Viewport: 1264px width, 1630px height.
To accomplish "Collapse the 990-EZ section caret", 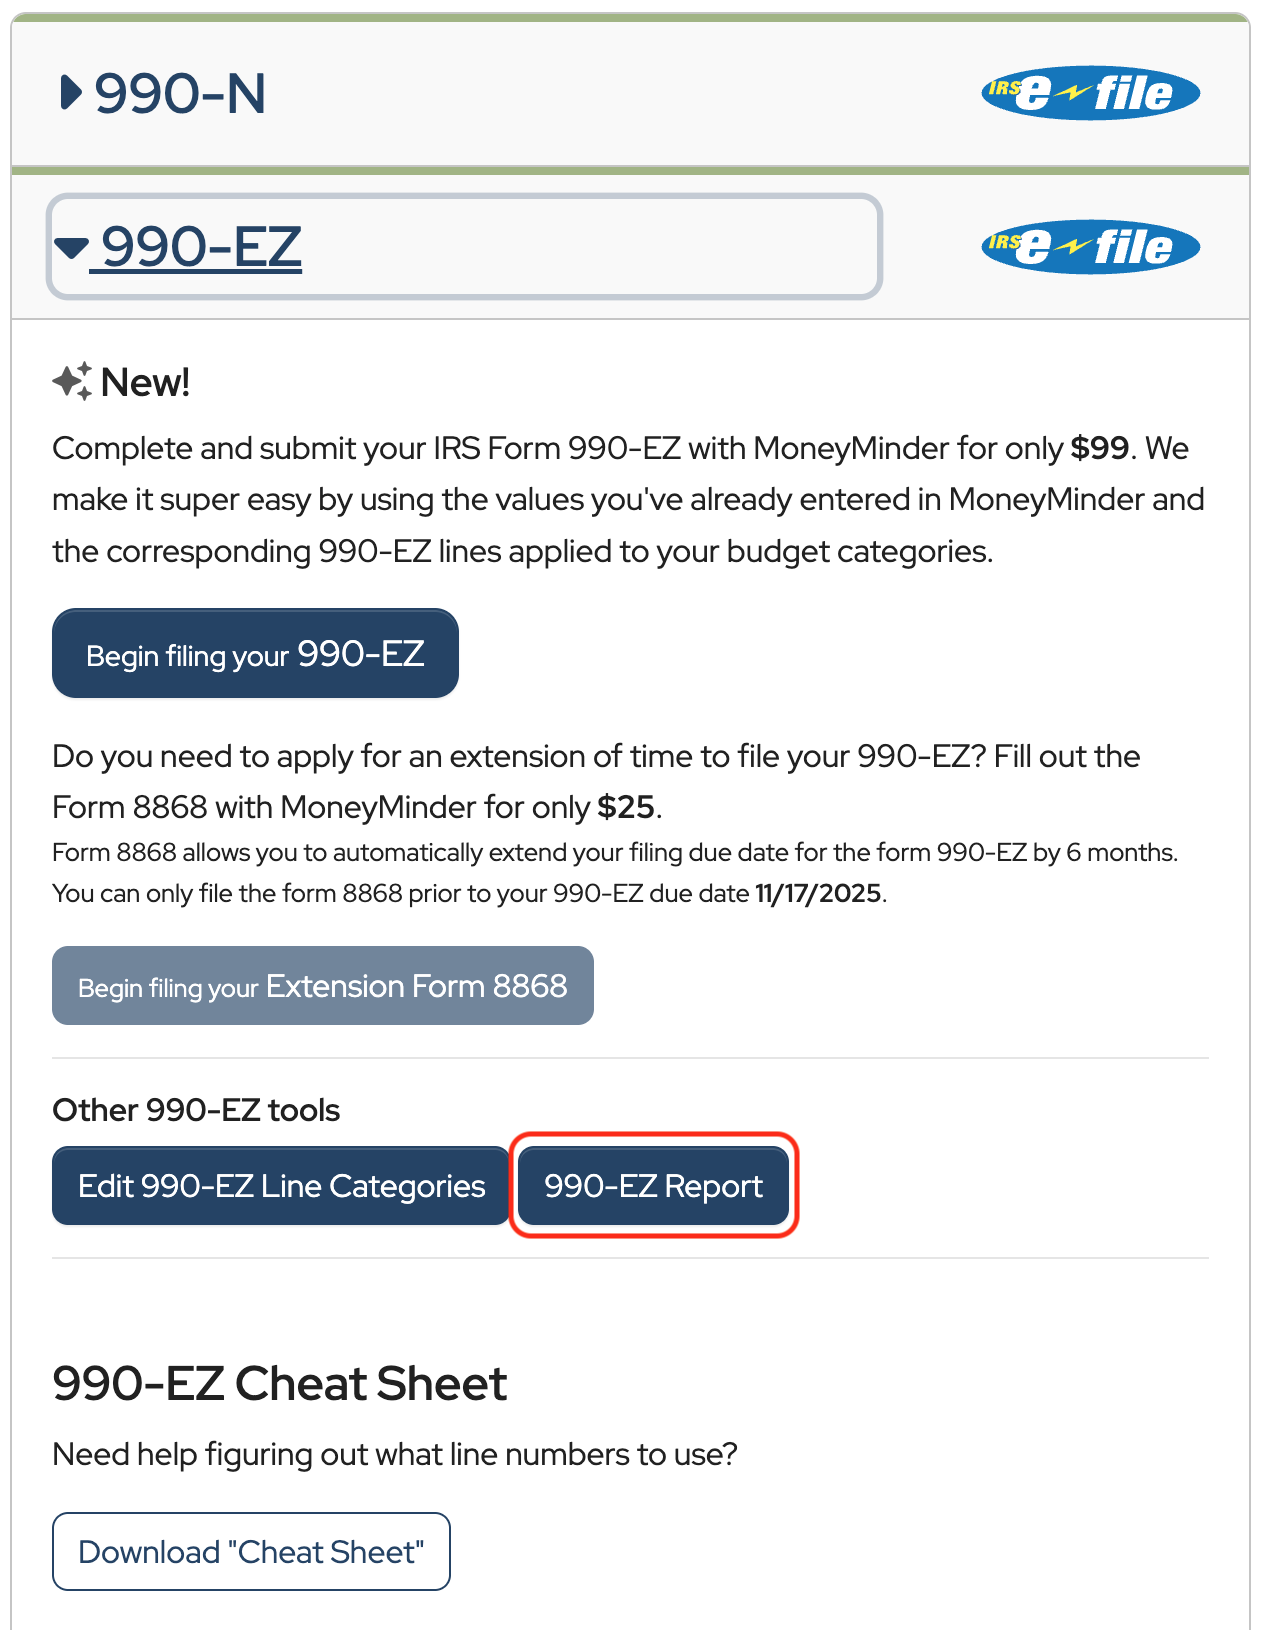I will (72, 247).
